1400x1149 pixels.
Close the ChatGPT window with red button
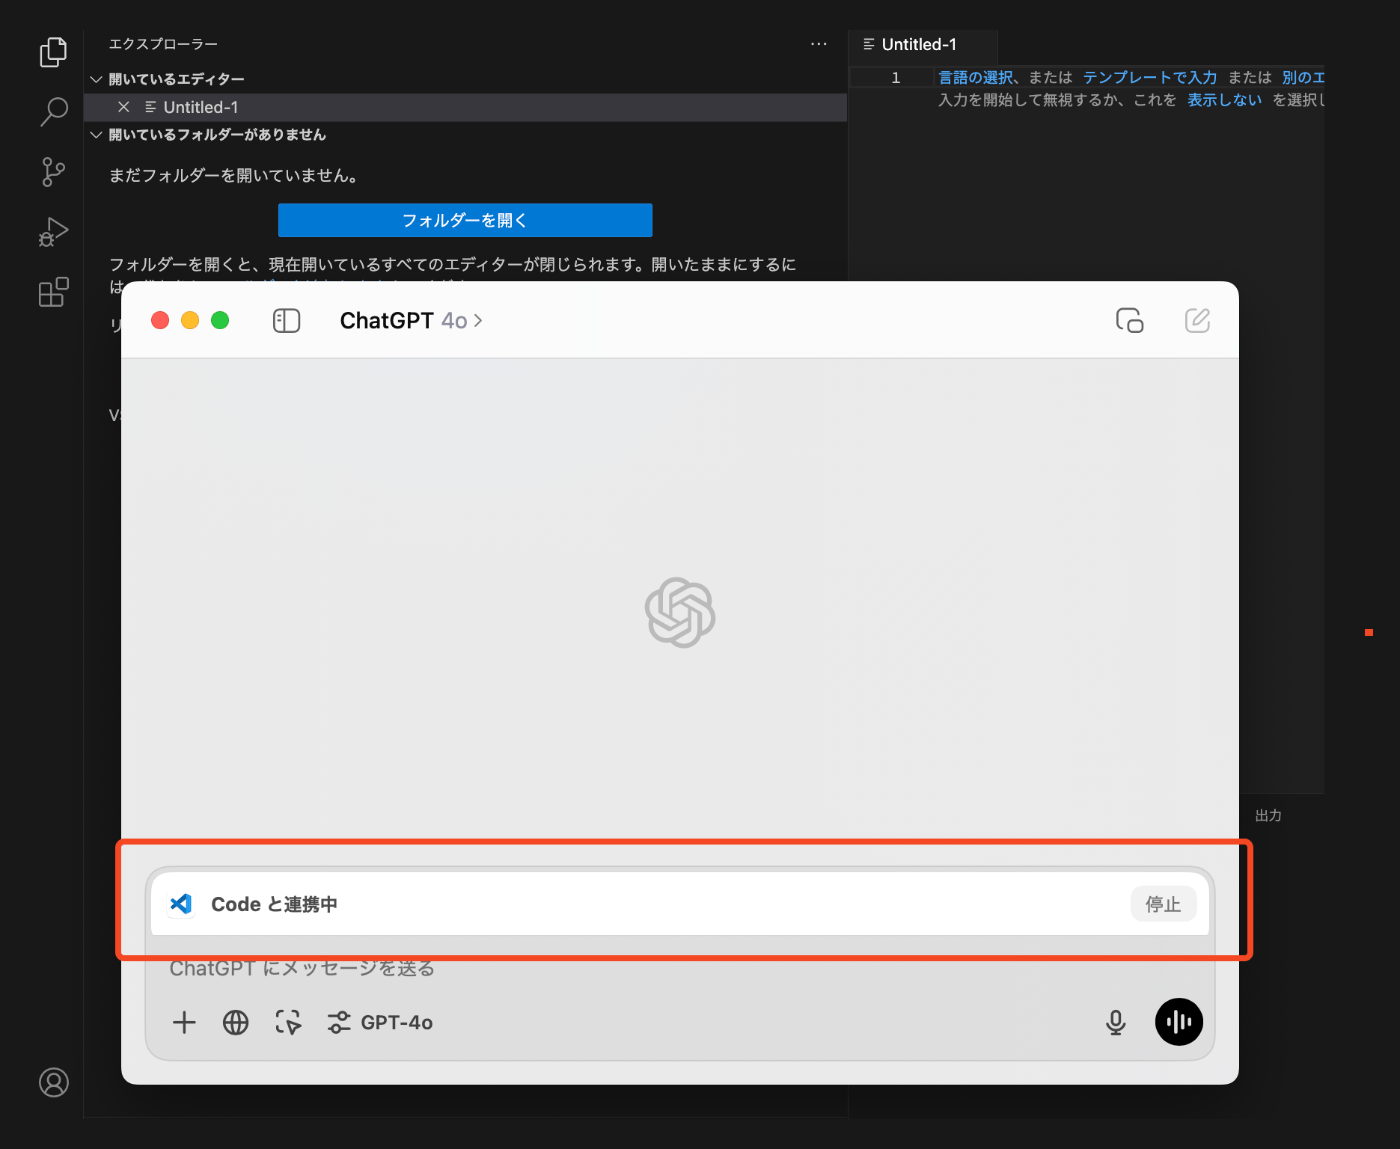[x=160, y=320]
